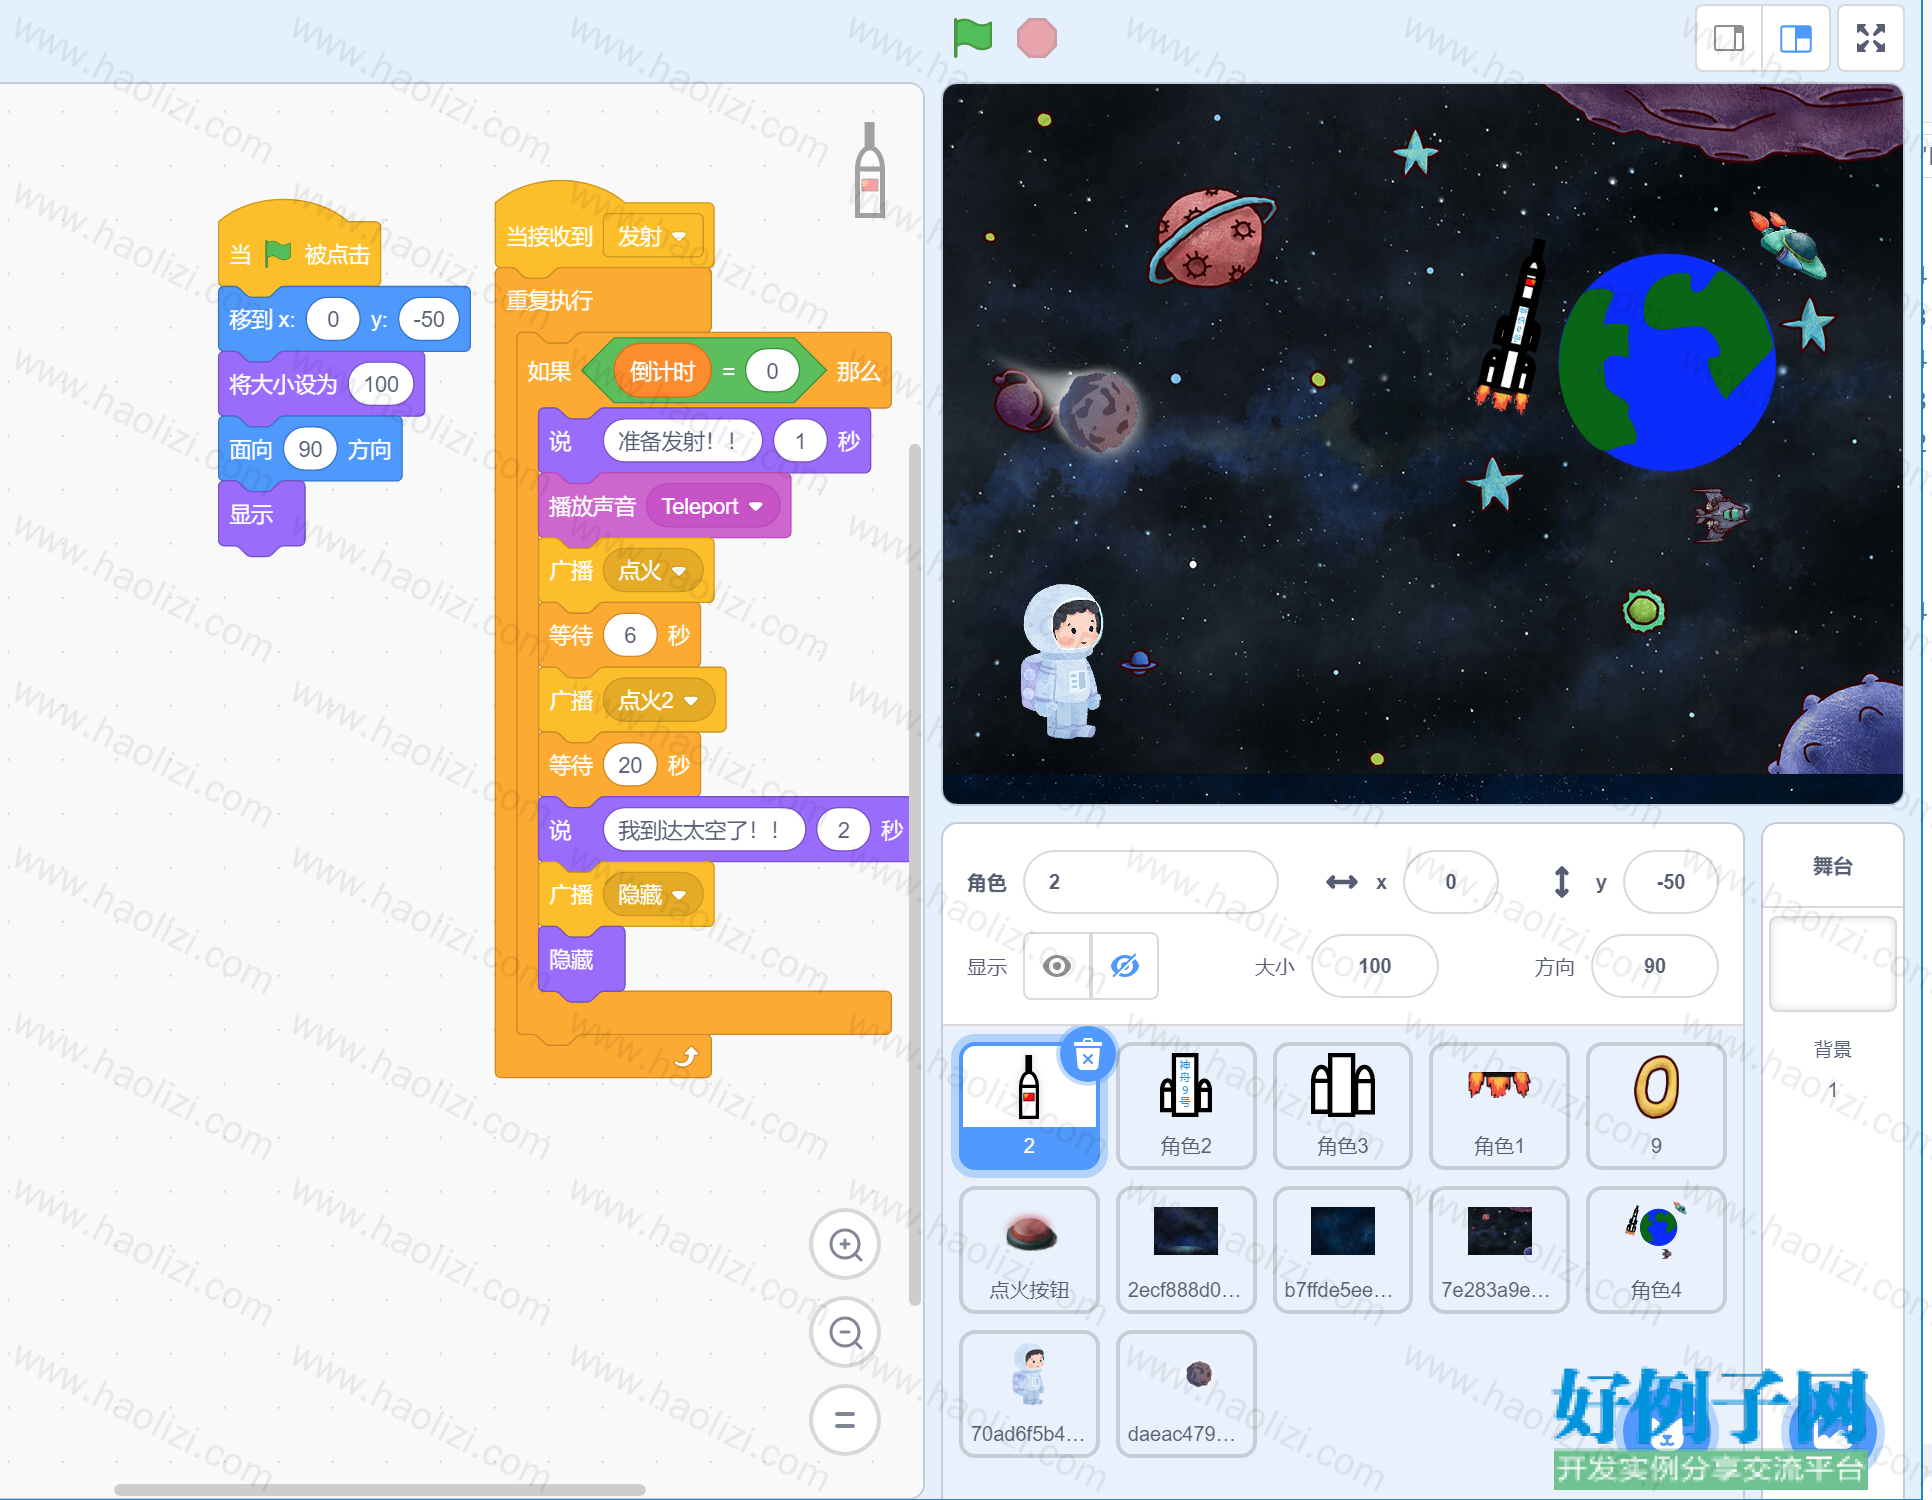This screenshot has height=1500, width=1932.
Task: Hide the sprite with crossed eye icon
Action: click(x=1125, y=966)
